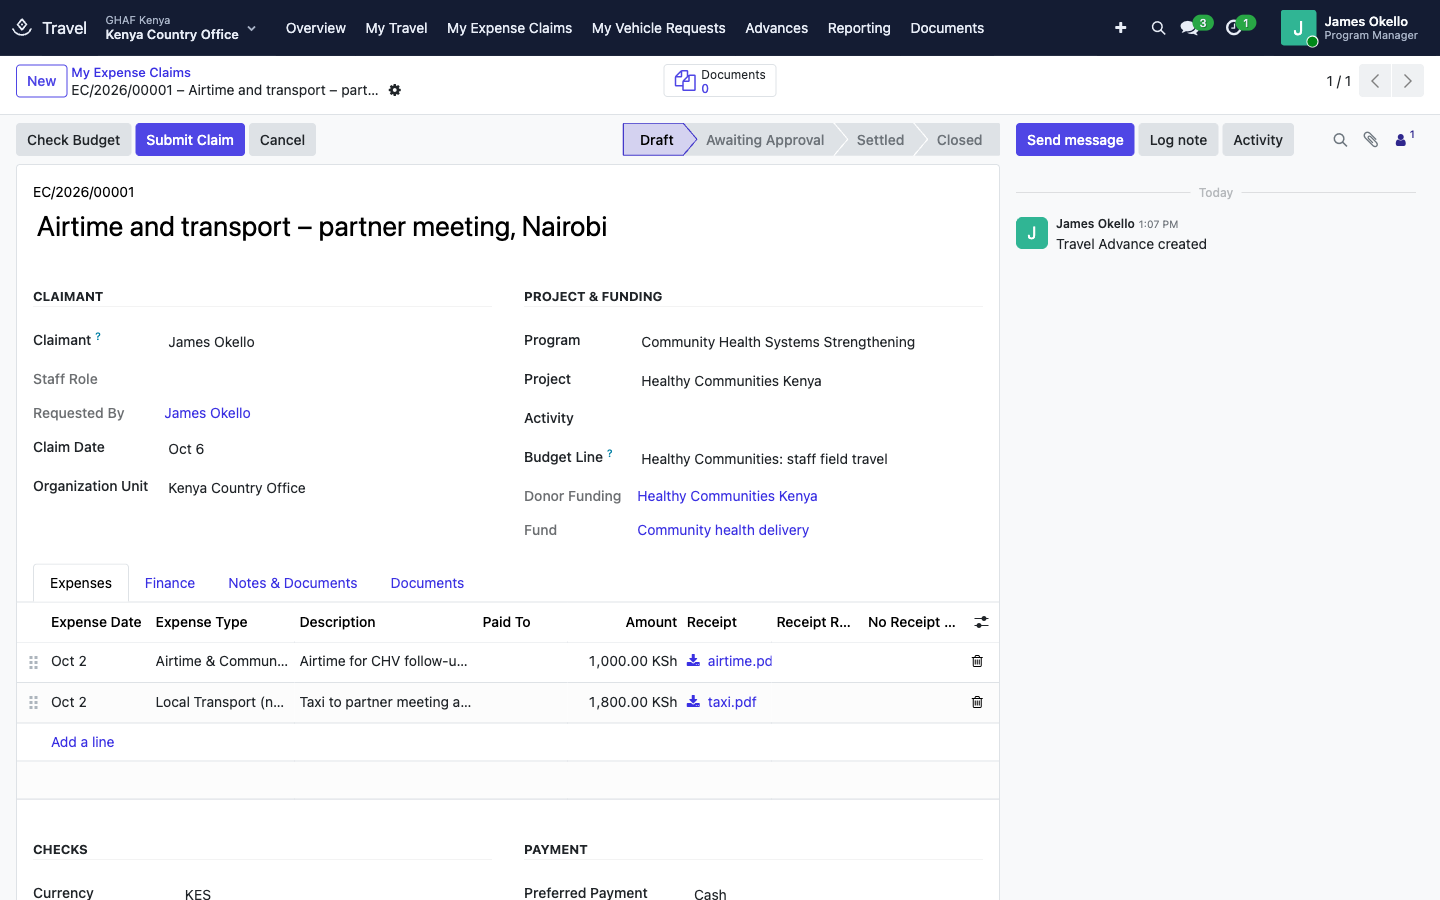Click the drag handle of Local Transport row

33,703
